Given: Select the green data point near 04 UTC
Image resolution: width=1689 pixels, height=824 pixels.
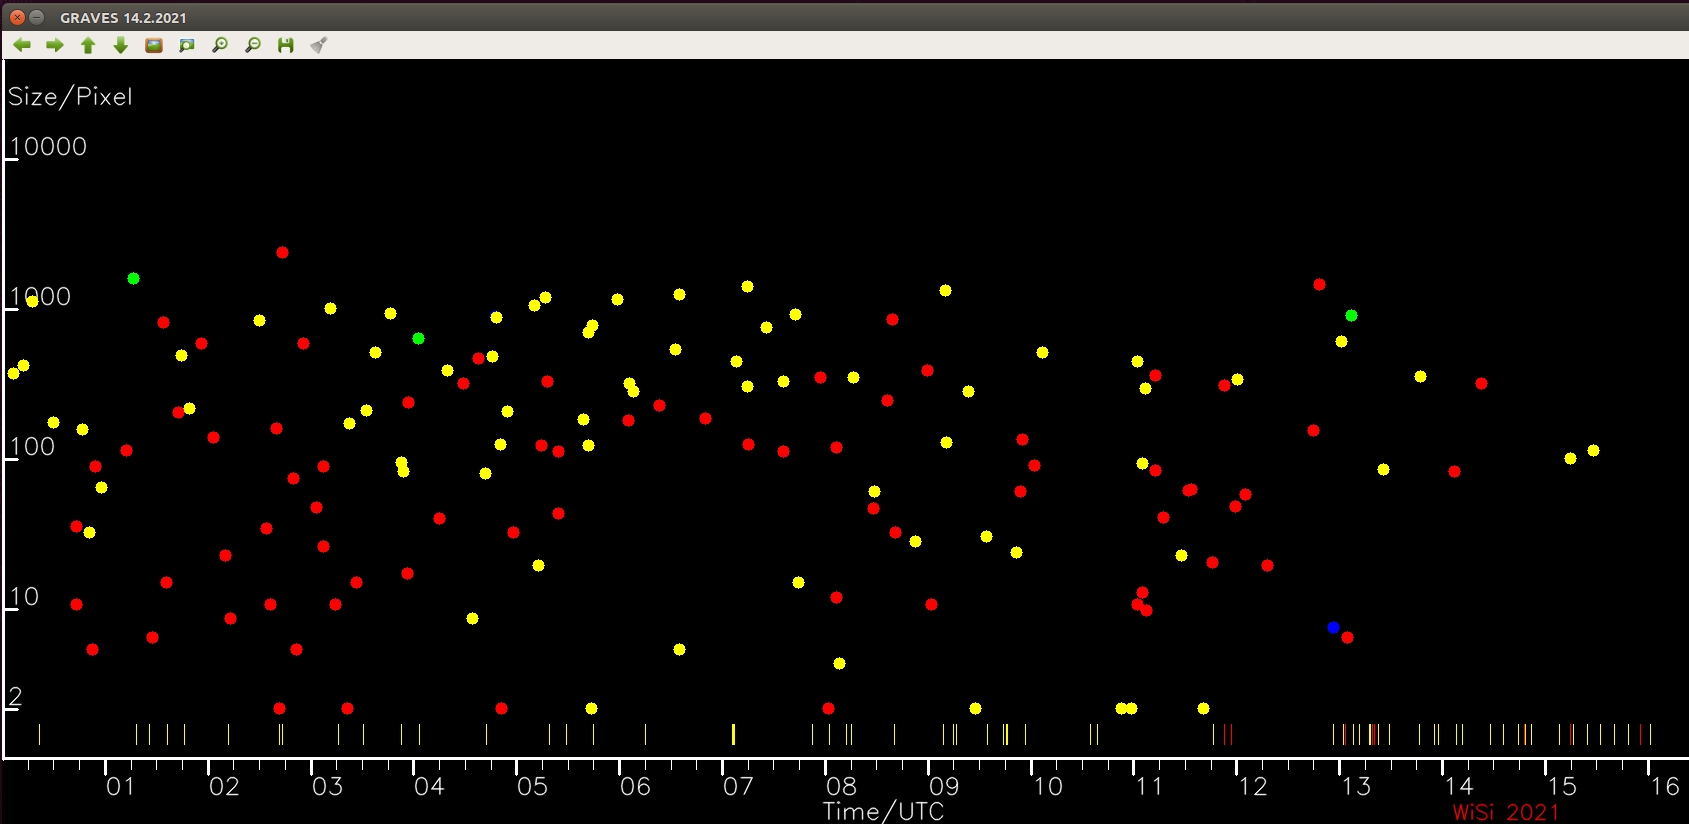Looking at the screenshot, I should tap(418, 338).
